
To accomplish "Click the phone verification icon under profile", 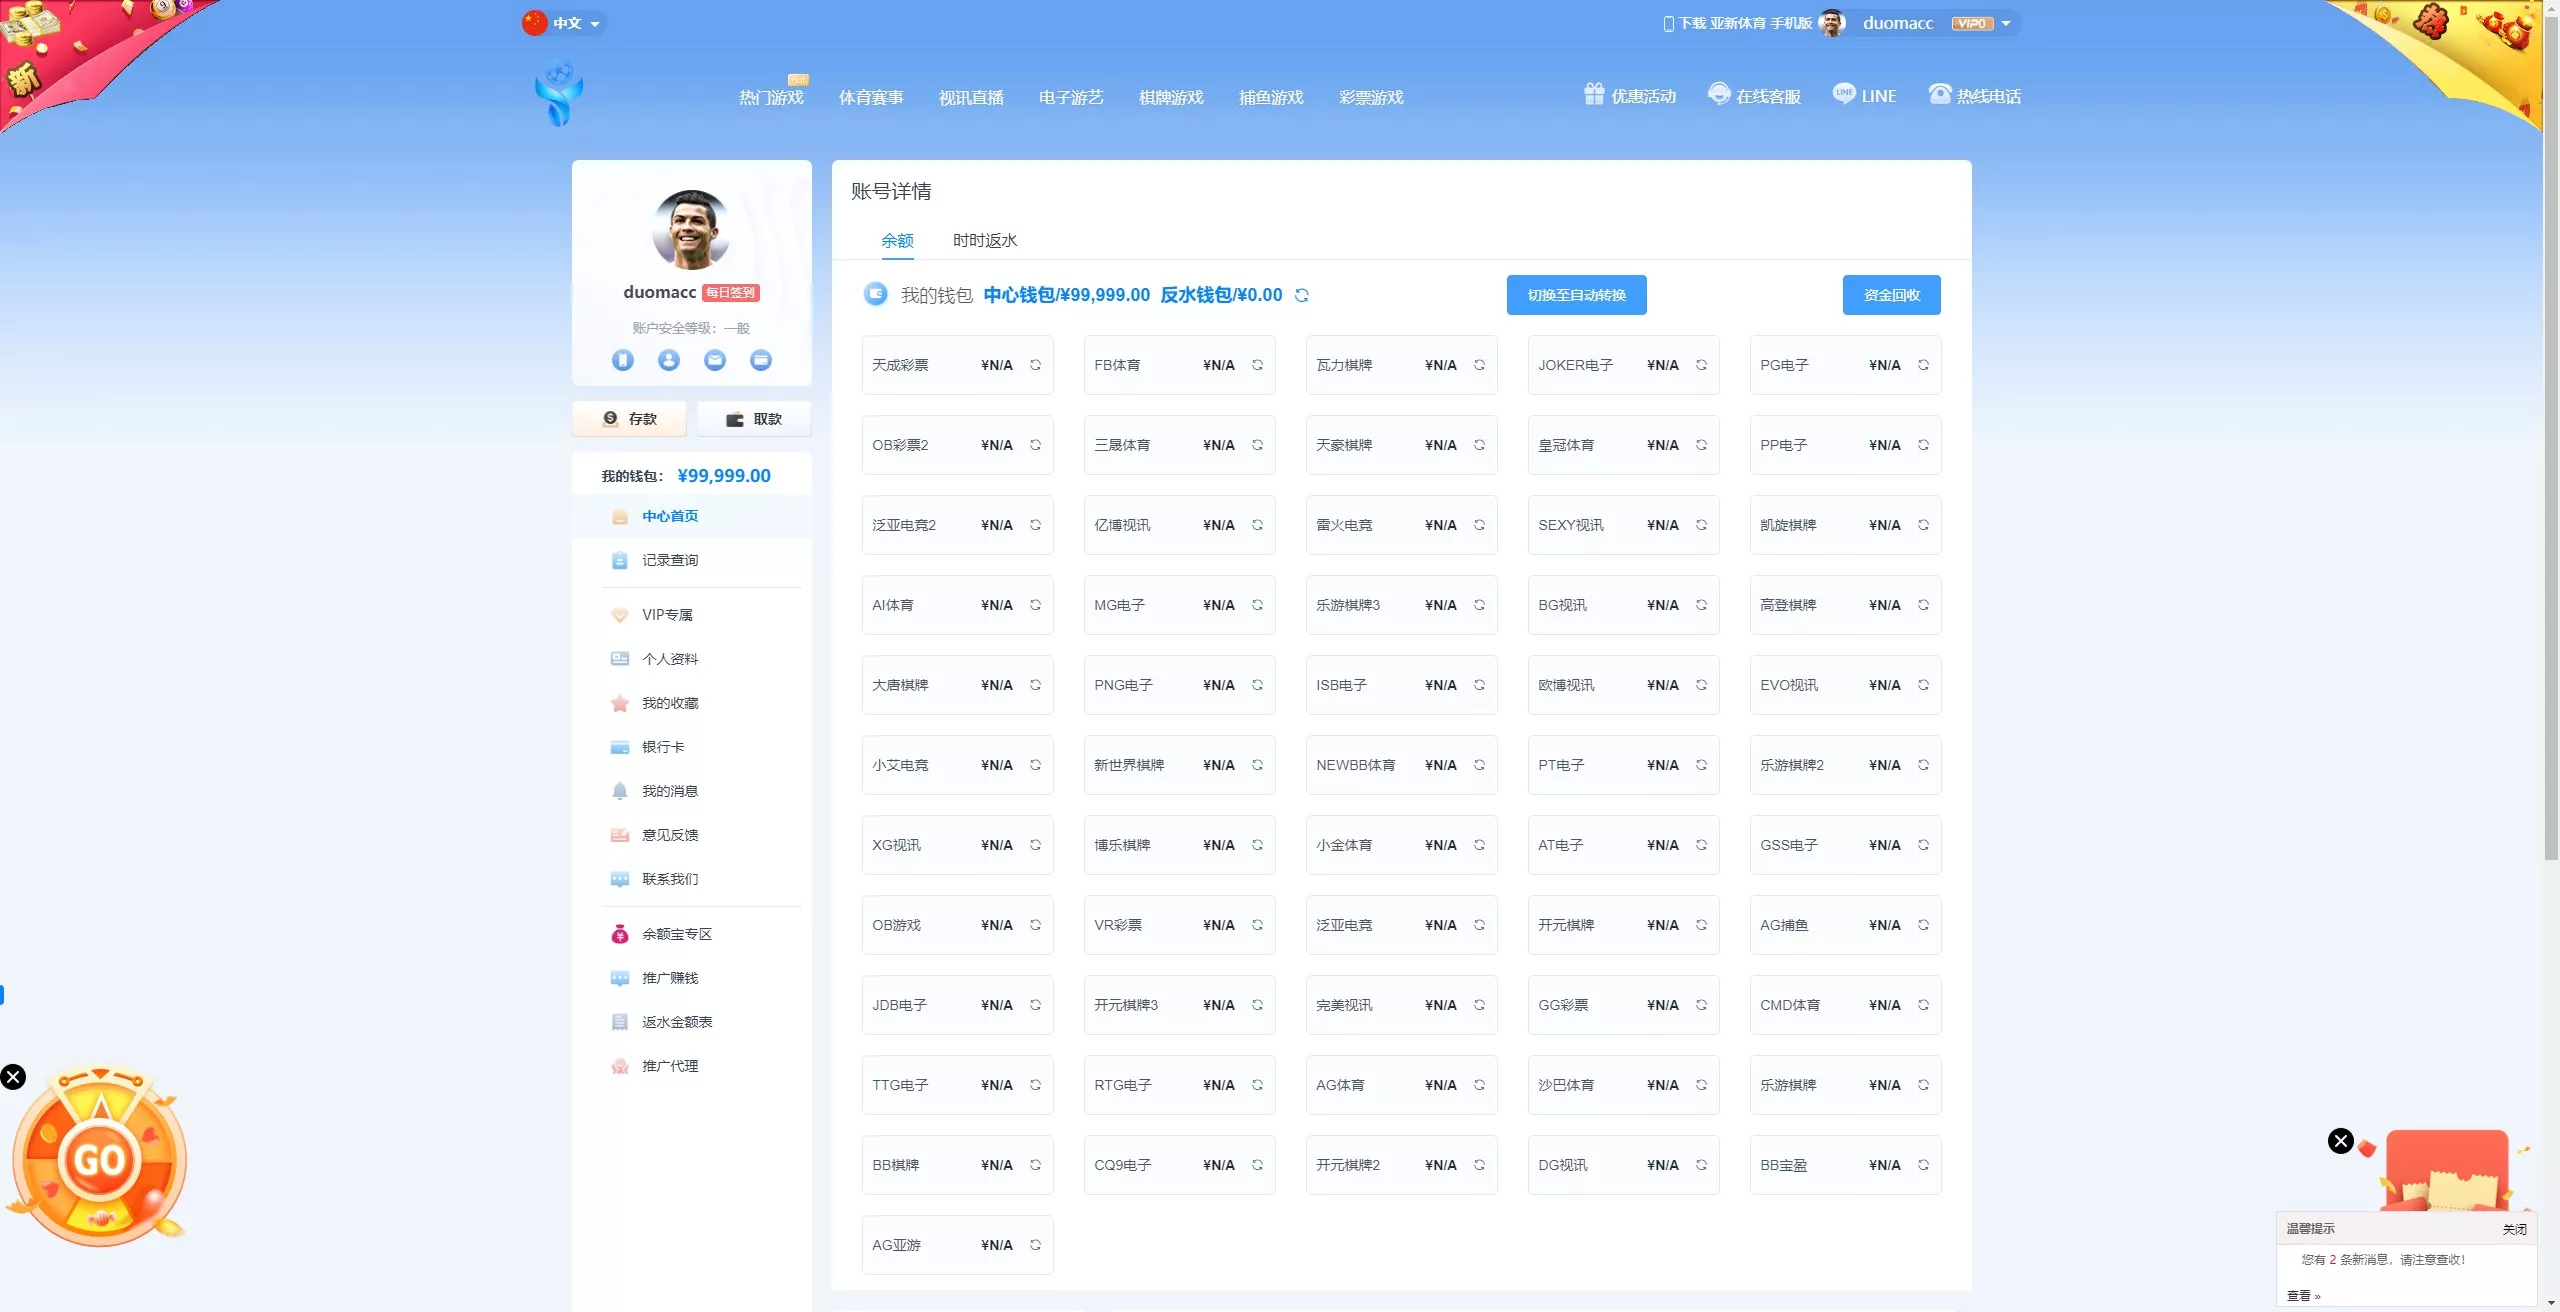I will coord(623,360).
